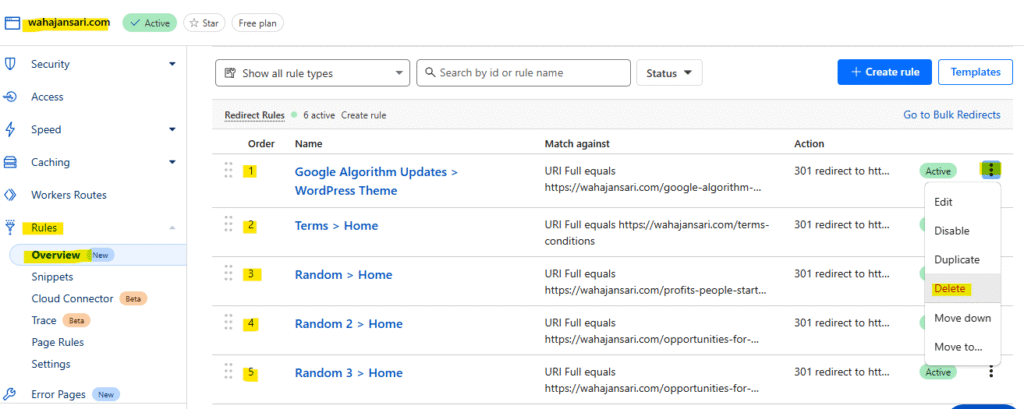Click the Speed lightning bolt icon

click(11, 129)
